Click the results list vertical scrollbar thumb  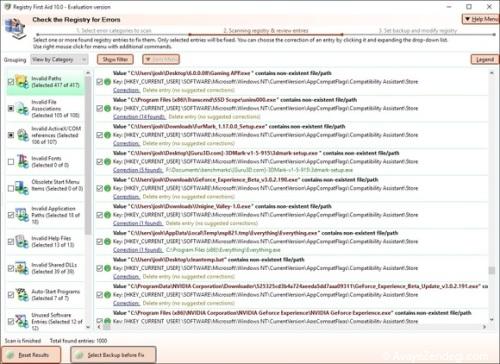click(492, 270)
